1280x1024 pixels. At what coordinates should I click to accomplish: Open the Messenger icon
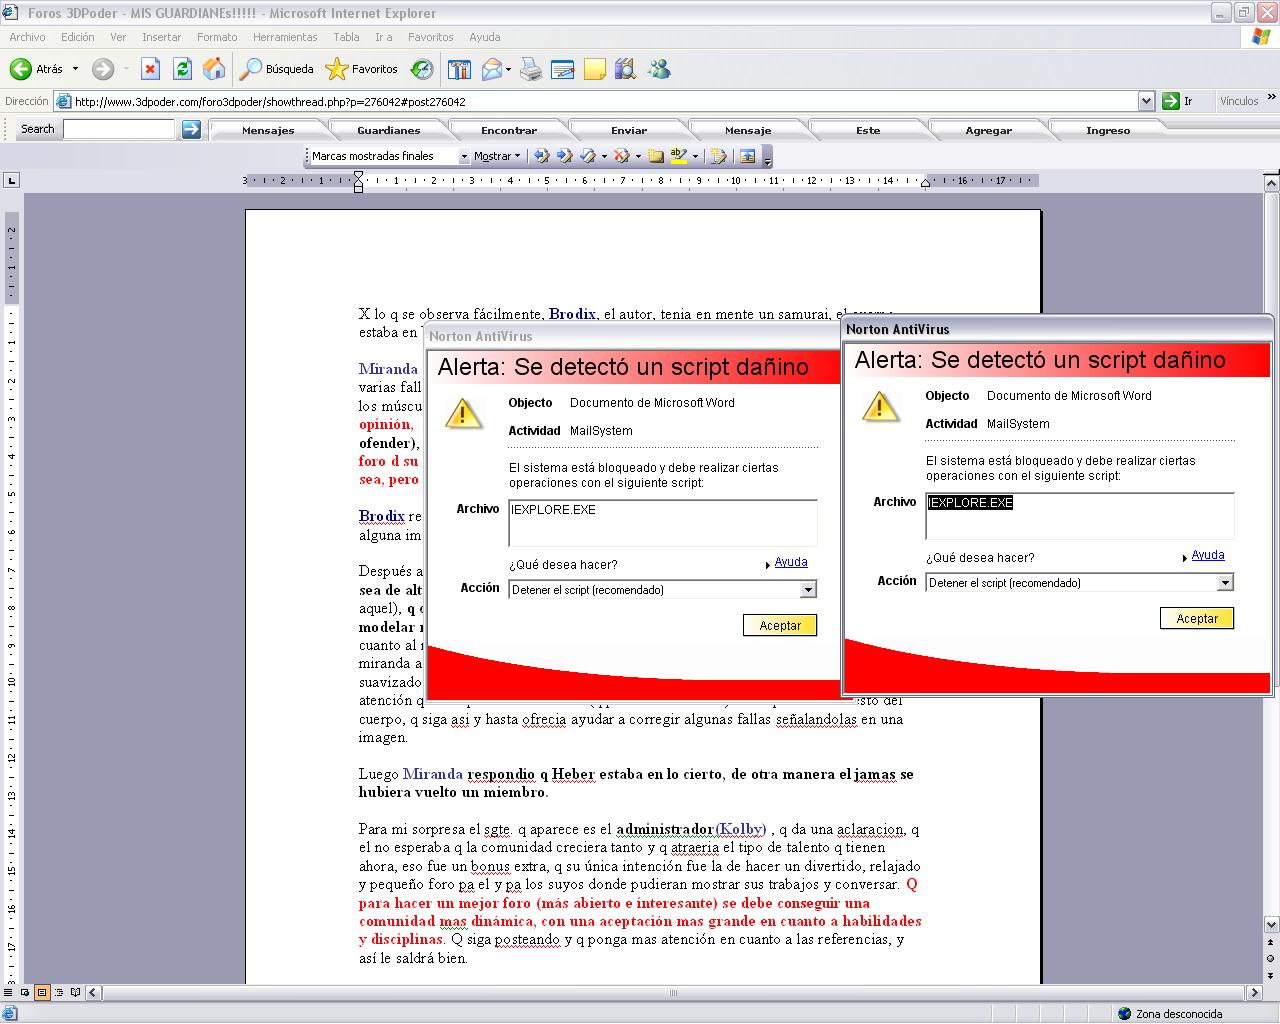pos(659,69)
